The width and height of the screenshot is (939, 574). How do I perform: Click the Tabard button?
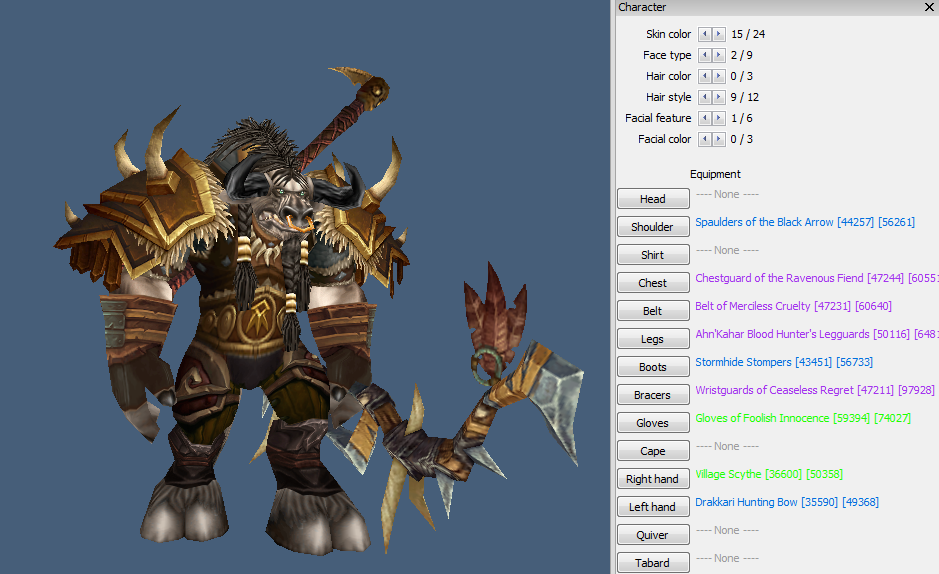[x=653, y=563]
